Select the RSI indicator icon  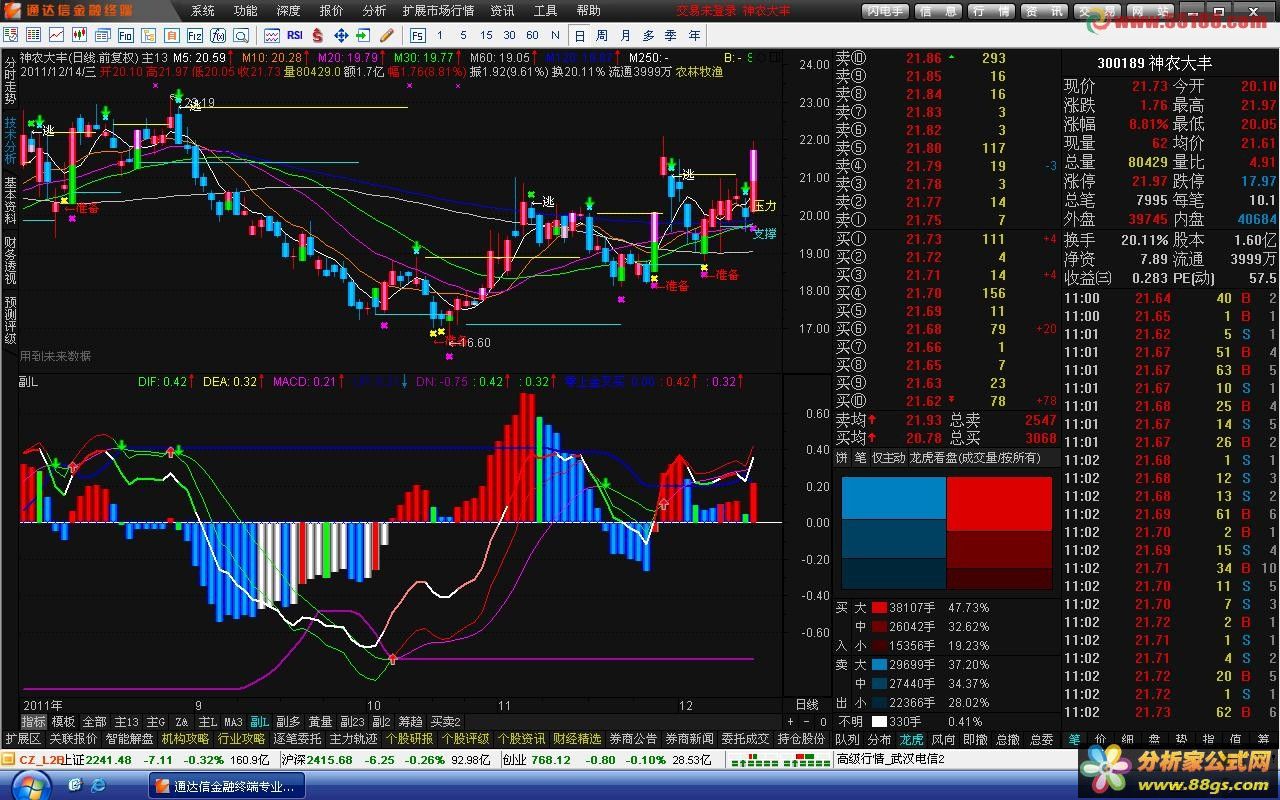tap(295, 35)
